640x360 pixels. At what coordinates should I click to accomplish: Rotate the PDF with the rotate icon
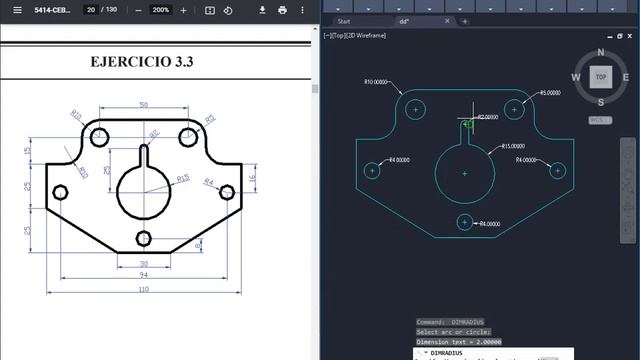[228, 10]
